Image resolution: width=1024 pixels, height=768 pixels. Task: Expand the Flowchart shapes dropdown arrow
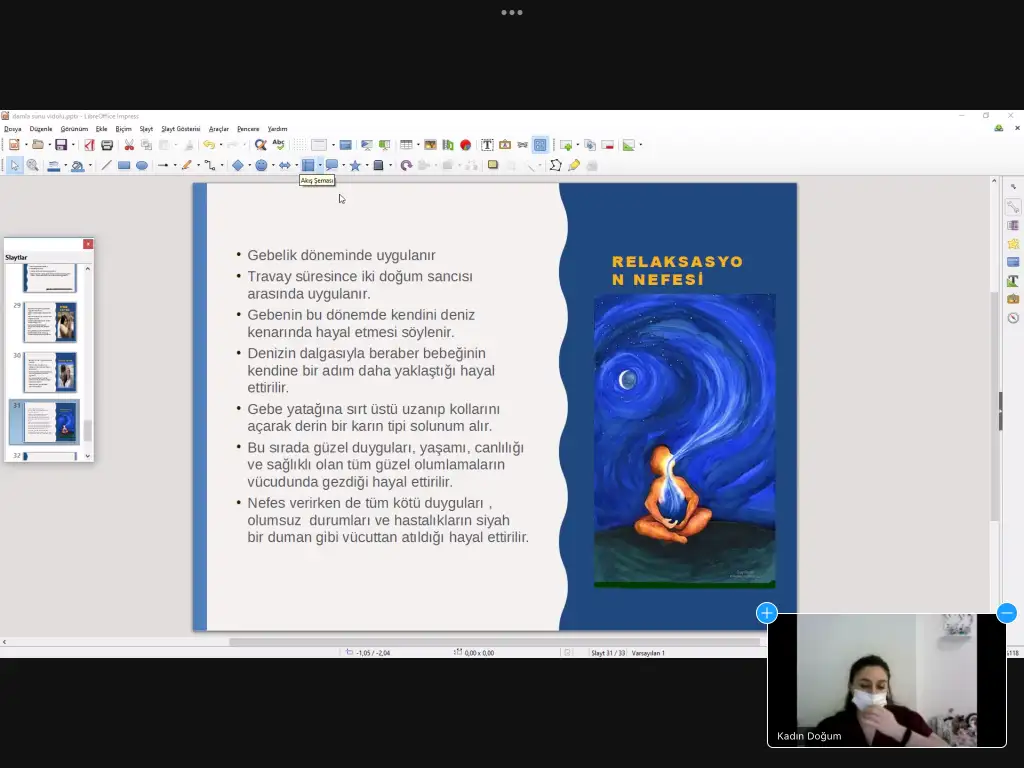(320, 166)
